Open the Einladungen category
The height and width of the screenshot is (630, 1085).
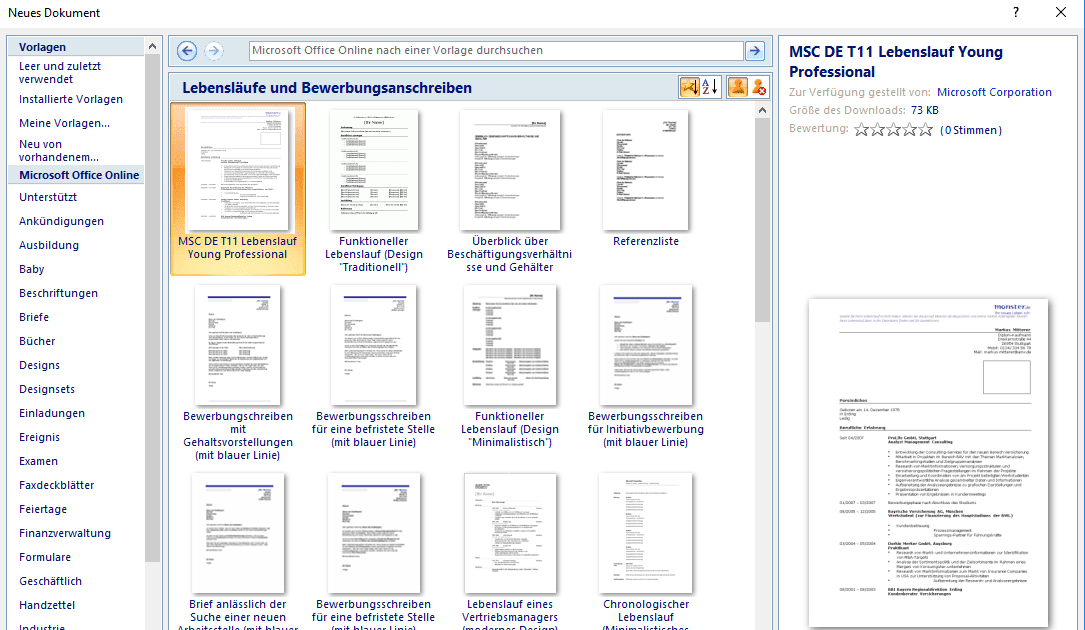52,413
